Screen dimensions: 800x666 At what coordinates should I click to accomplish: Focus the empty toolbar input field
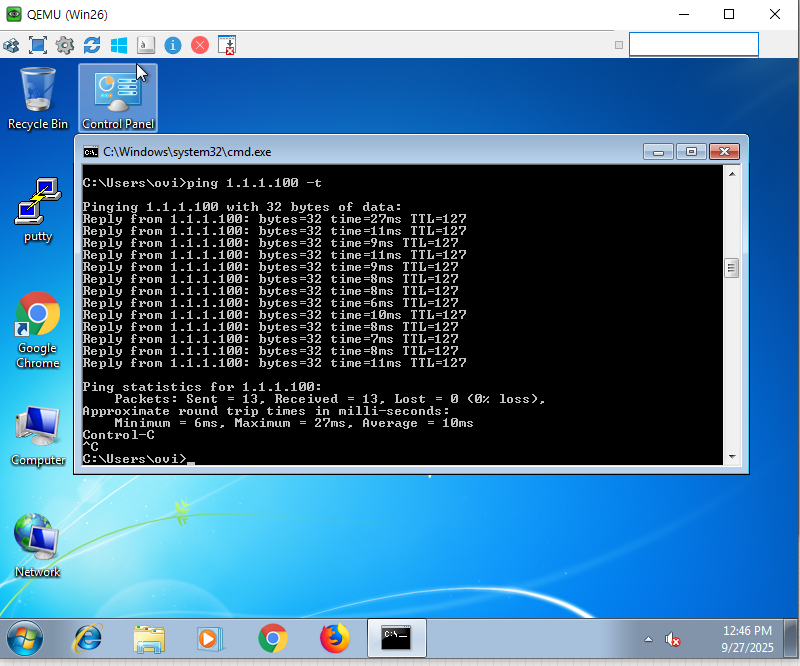click(x=693, y=44)
